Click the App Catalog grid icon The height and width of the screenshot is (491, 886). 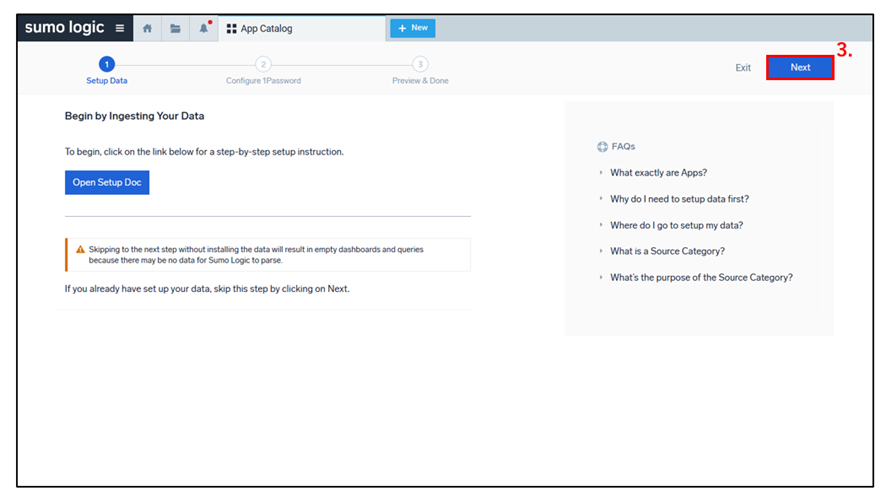231,28
